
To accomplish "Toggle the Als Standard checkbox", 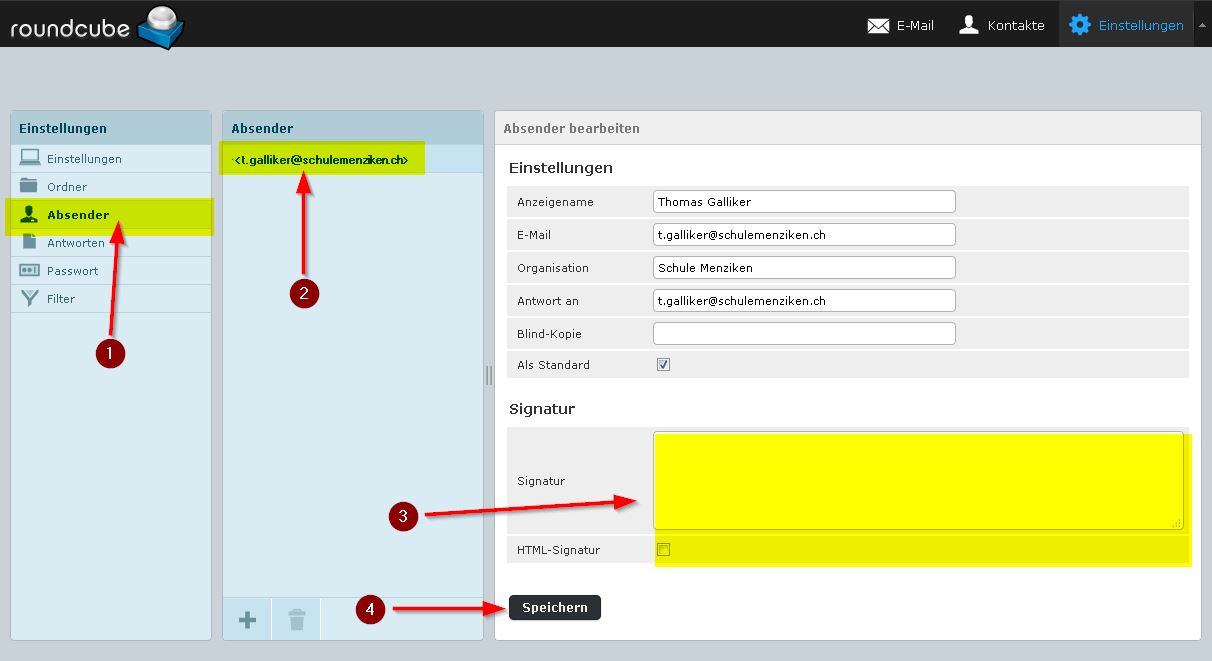I will [663, 365].
